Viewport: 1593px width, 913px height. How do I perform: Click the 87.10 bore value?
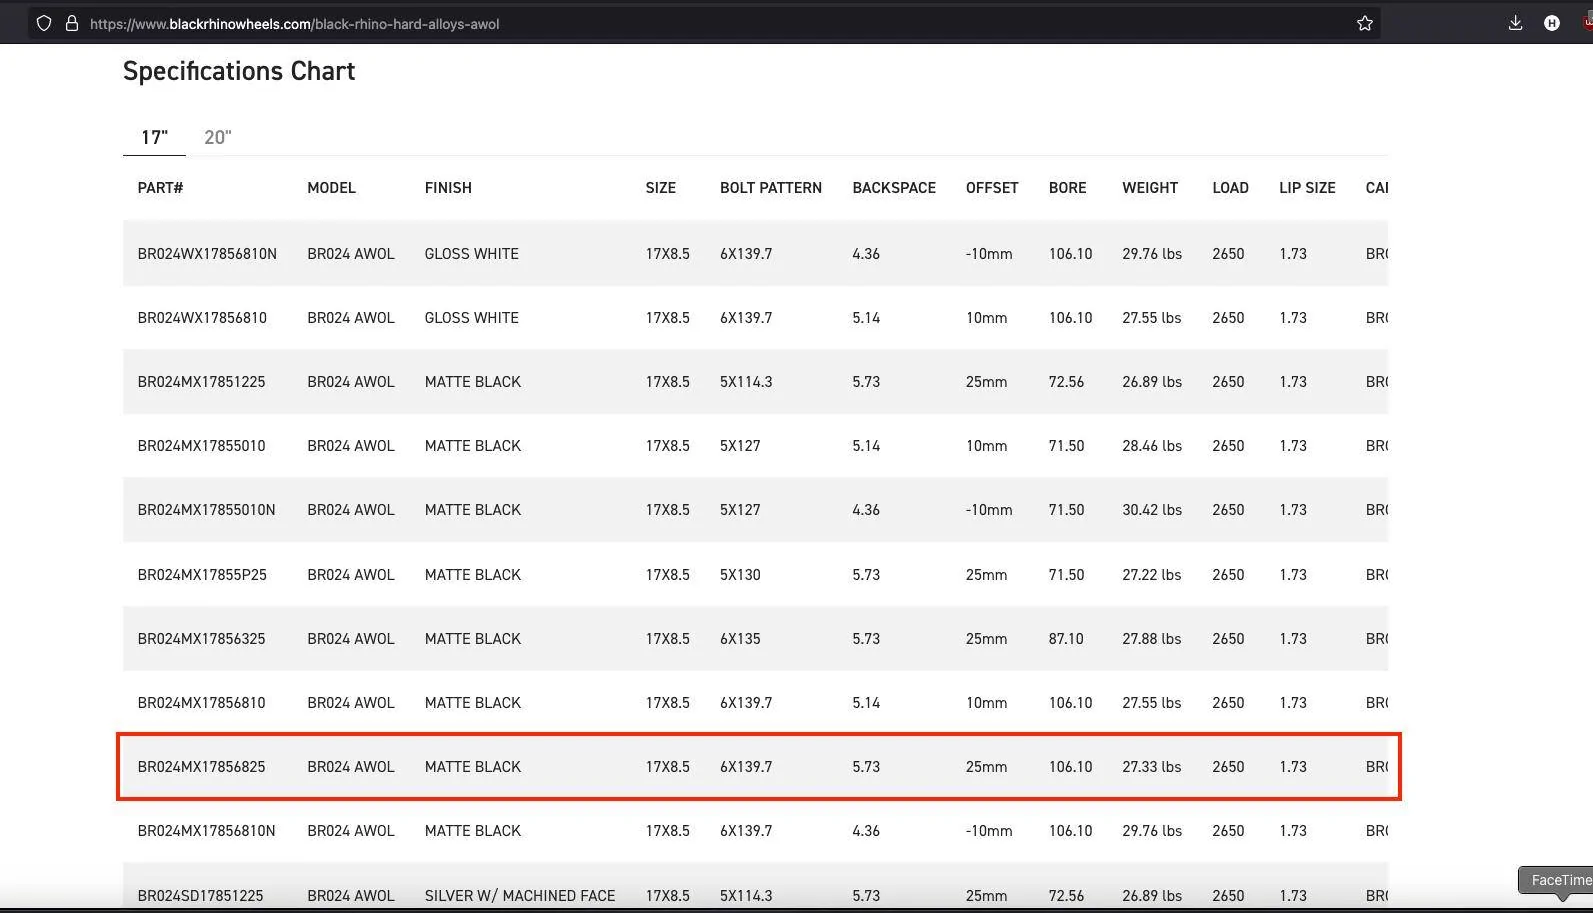(x=1066, y=639)
